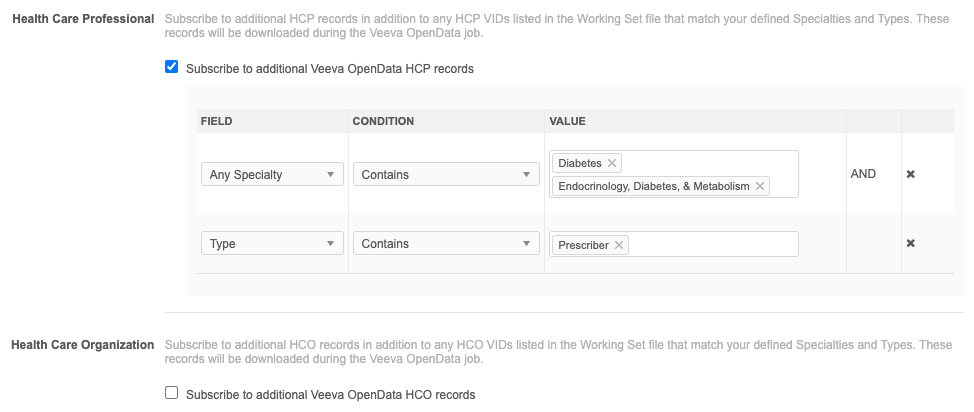Remove Endocrinology, Diabetes, & Metabolism tag
The width and height of the screenshot is (974, 412).
[x=760, y=186]
